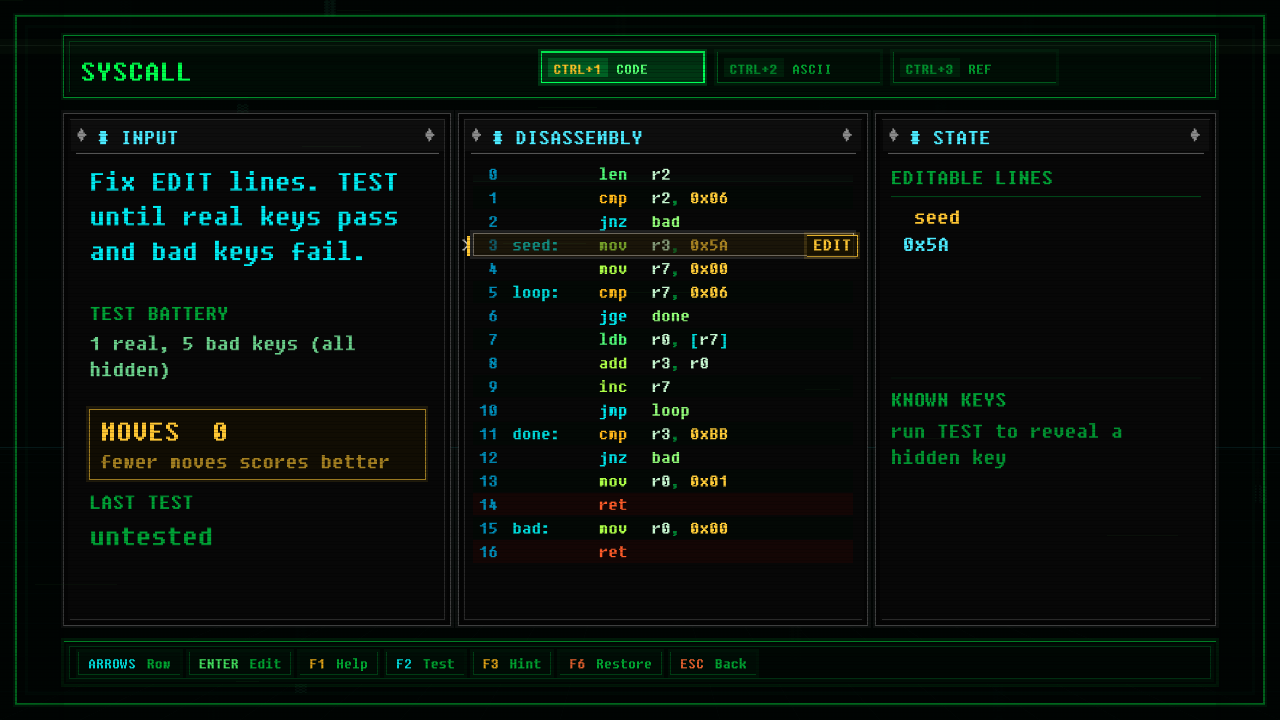Screen dimensions: 1280x720
Task: Click DISASSEMBLY panel right diamond icon
Action: click(x=847, y=136)
